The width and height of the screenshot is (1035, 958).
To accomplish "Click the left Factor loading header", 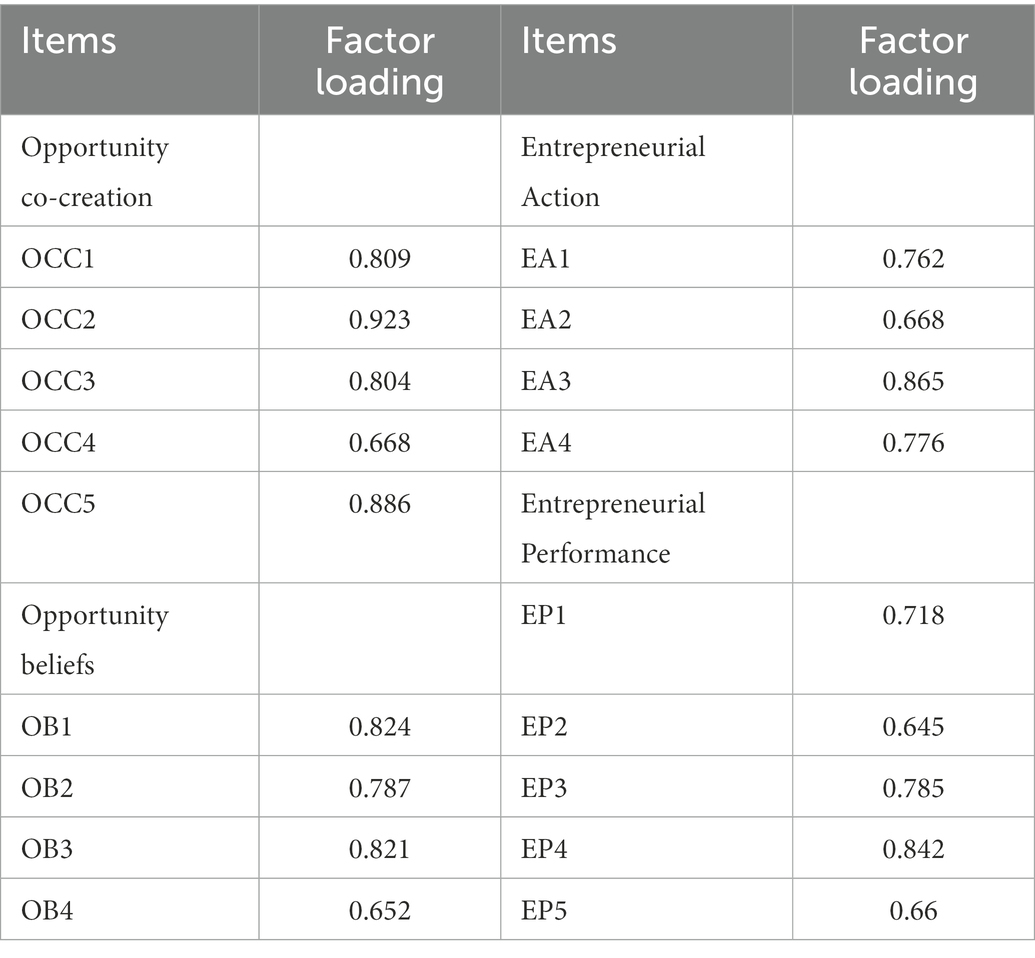I will point(380,61).
